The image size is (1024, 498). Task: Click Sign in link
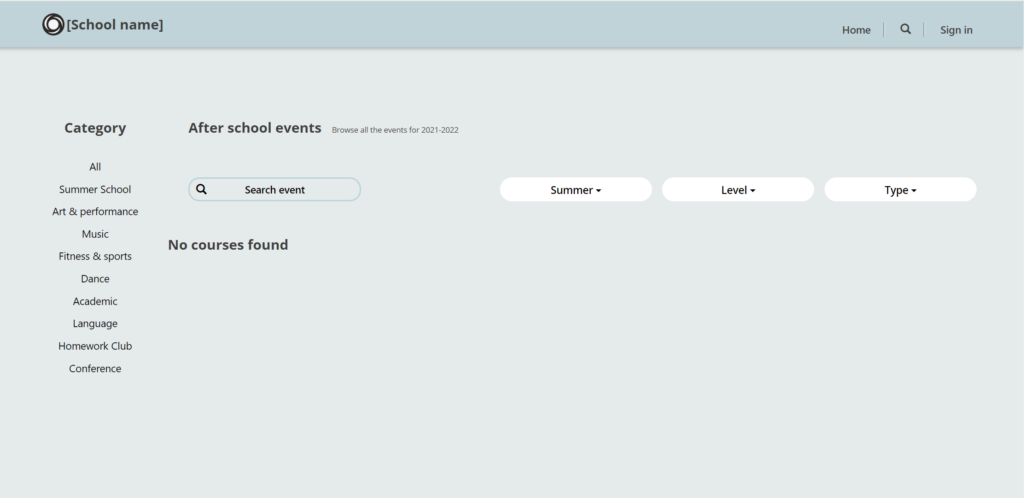[x=956, y=30]
